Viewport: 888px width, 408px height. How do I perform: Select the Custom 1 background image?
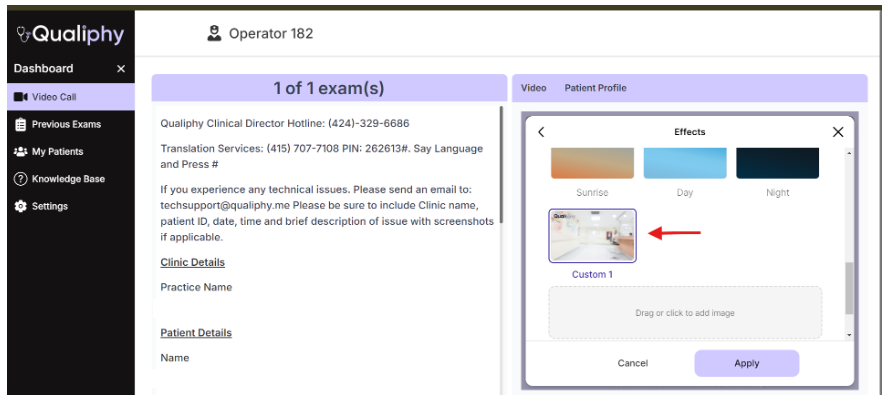(x=592, y=236)
